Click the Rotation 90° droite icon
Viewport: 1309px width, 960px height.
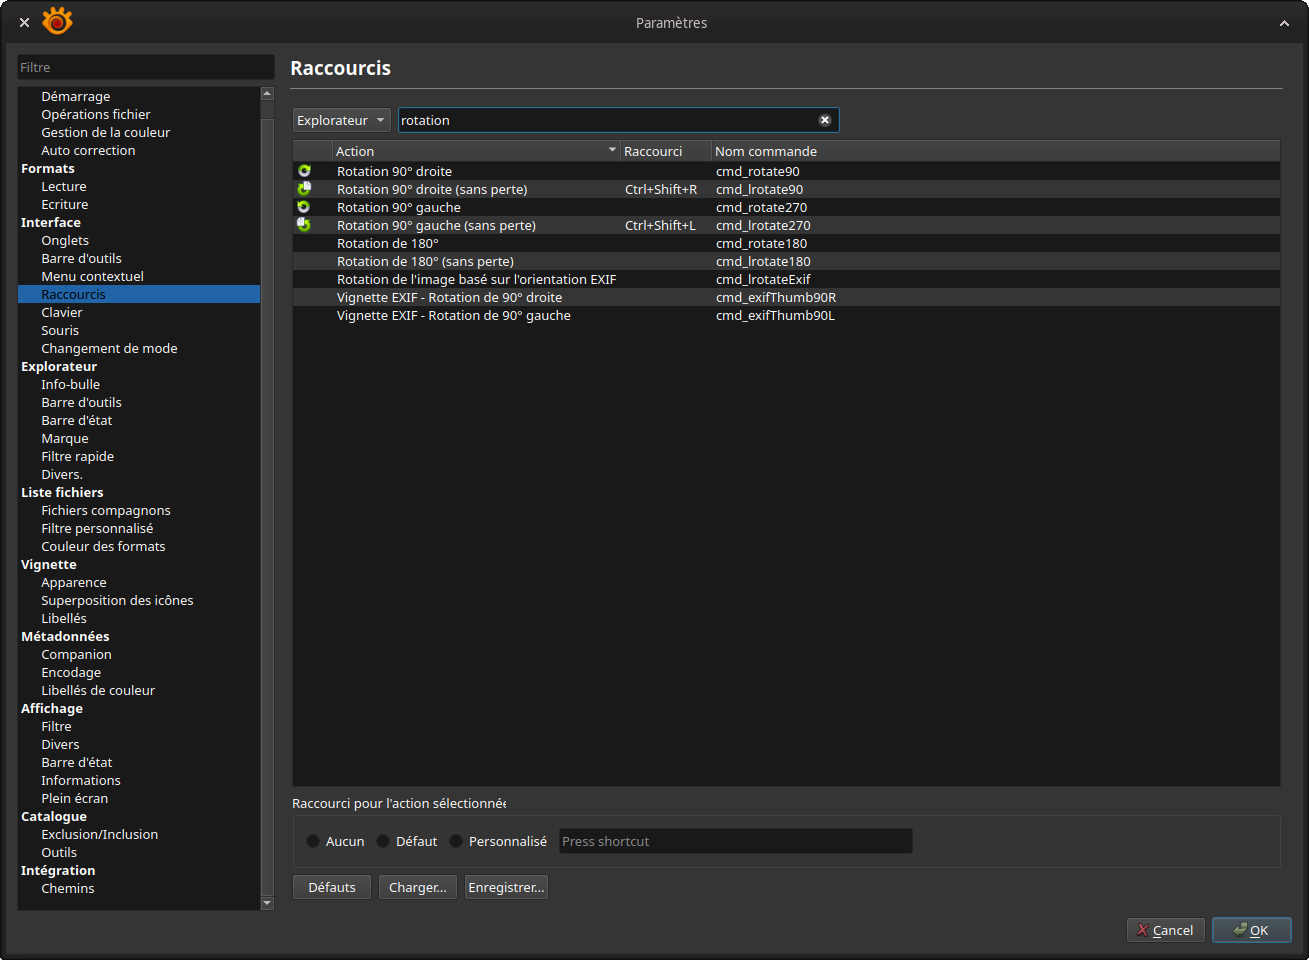[304, 171]
